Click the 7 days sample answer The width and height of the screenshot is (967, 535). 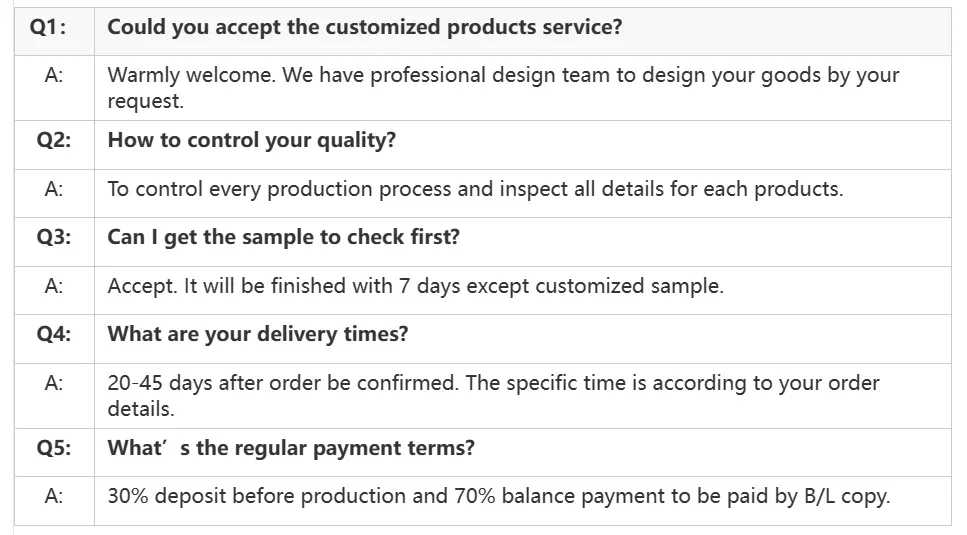[x=415, y=286]
